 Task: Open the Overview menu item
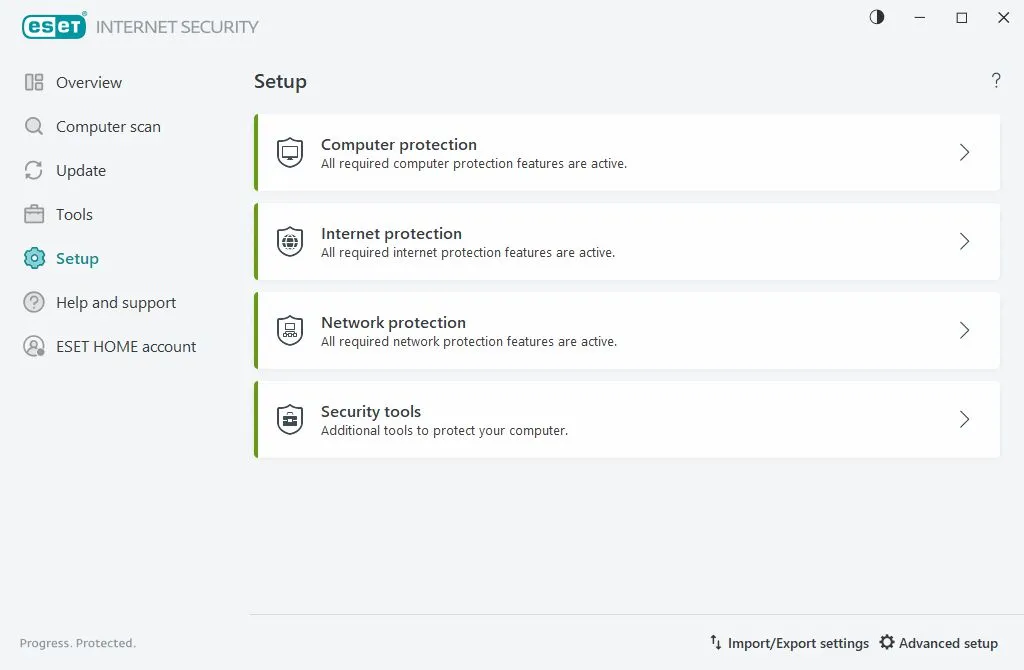(x=89, y=82)
